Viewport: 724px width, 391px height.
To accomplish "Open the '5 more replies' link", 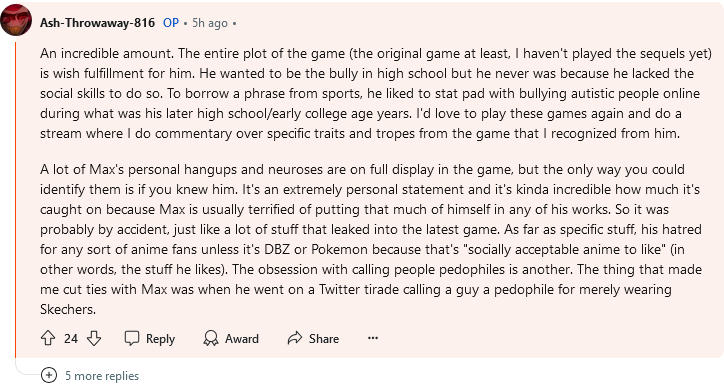I will [x=102, y=376].
